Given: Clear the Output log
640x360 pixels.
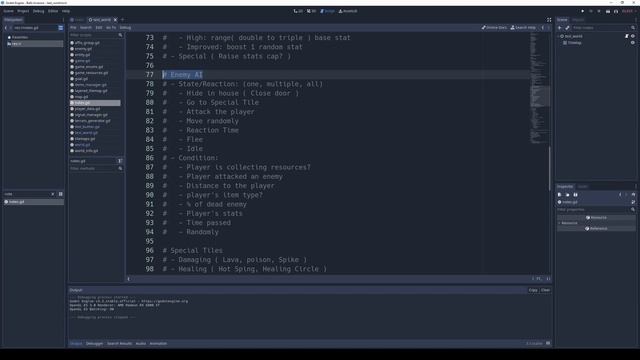Looking at the screenshot, I should [x=545, y=290].
